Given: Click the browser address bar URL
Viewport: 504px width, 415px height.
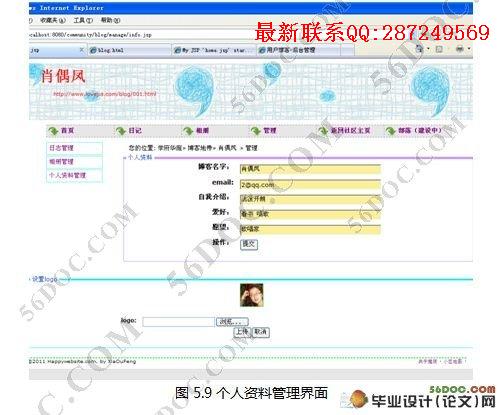Looking at the screenshot, I should (90, 35).
